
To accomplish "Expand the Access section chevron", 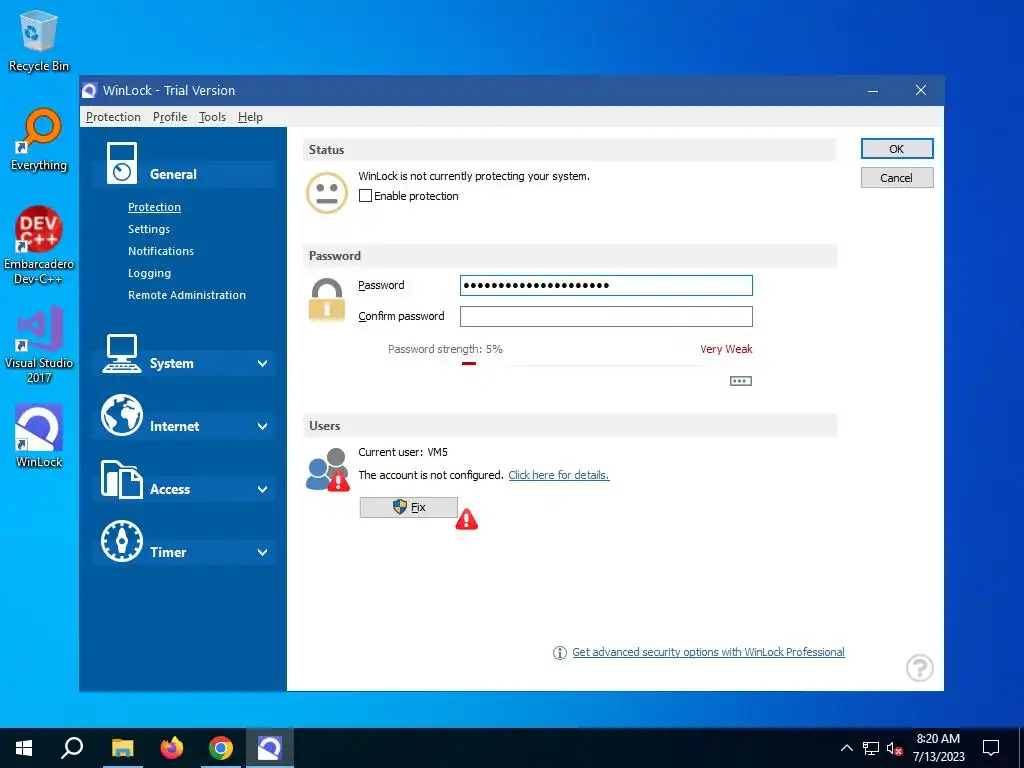I will [263, 490].
